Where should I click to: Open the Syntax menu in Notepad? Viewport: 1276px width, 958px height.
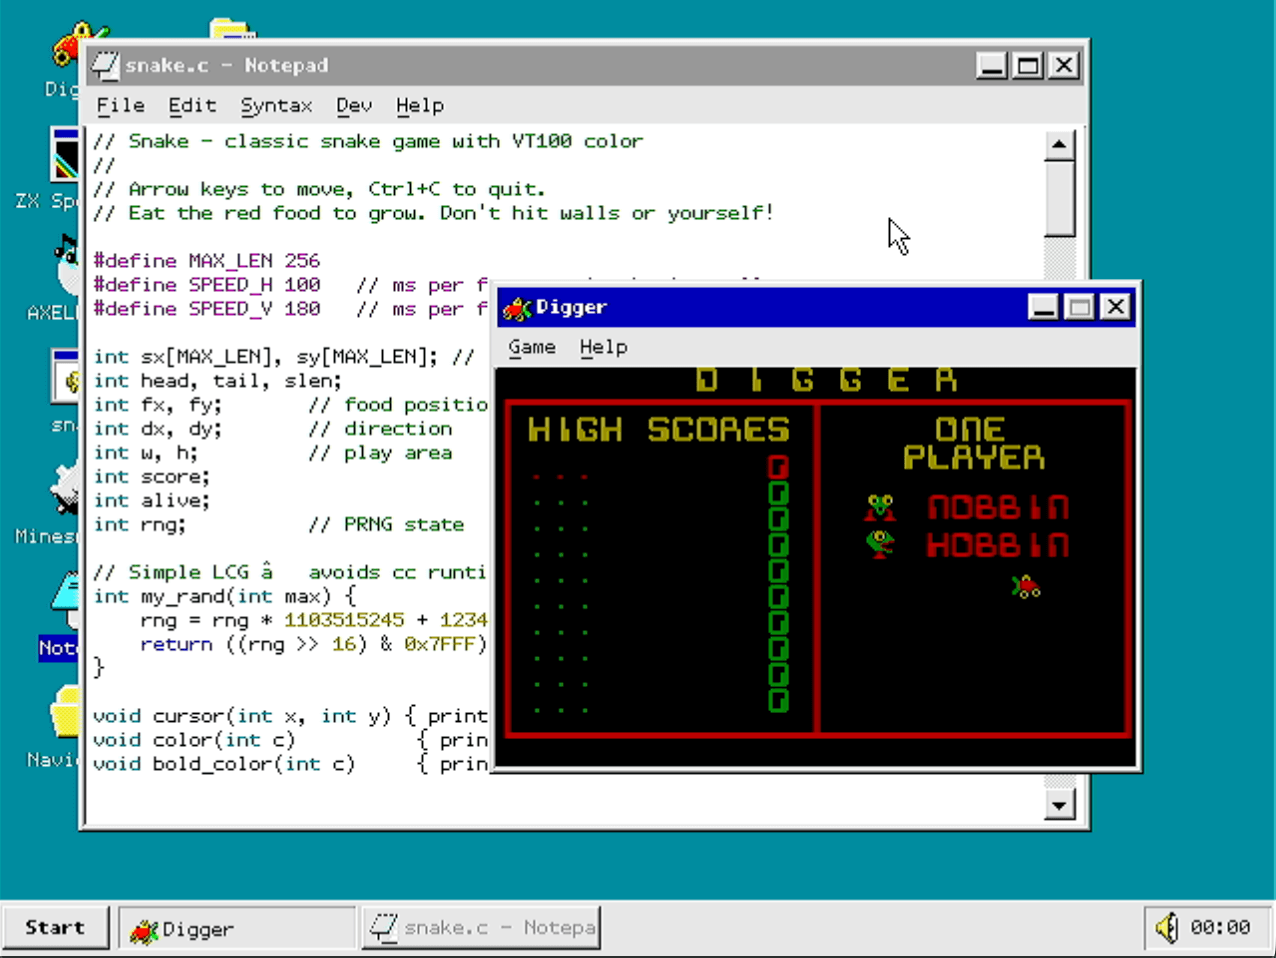click(x=276, y=105)
